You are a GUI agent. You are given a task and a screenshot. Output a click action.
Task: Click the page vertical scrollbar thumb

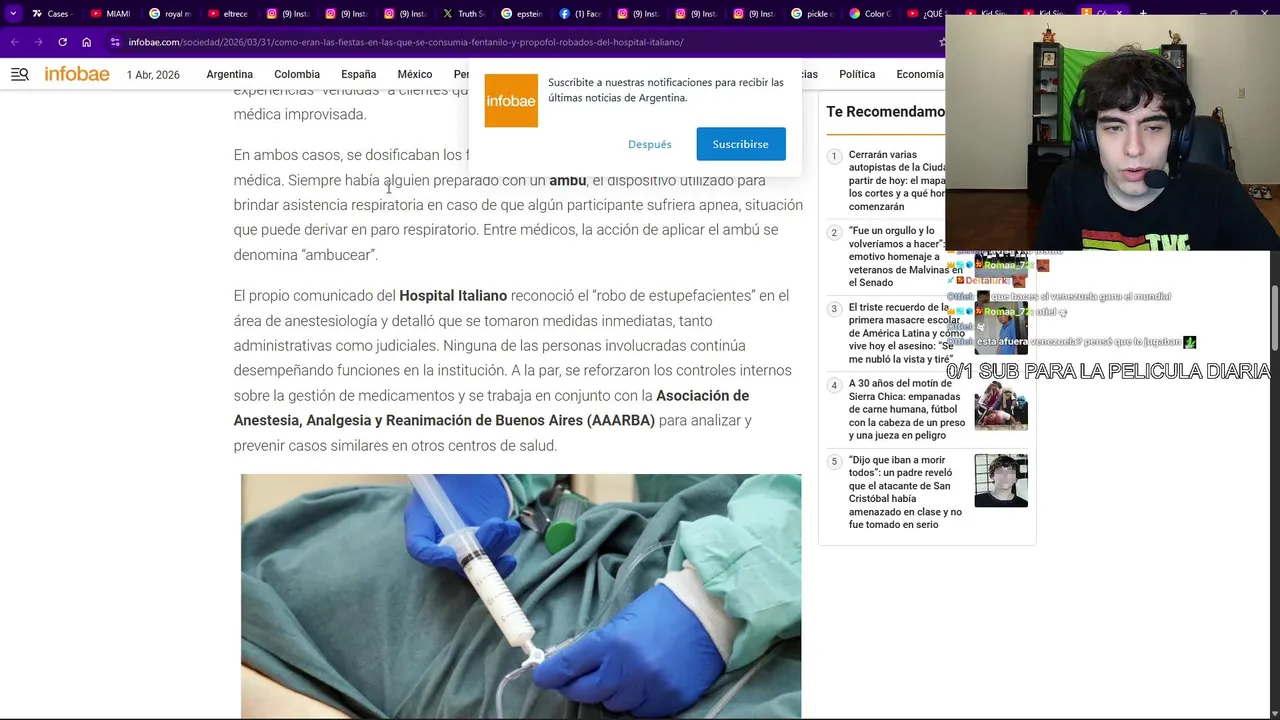(x=1274, y=318)
